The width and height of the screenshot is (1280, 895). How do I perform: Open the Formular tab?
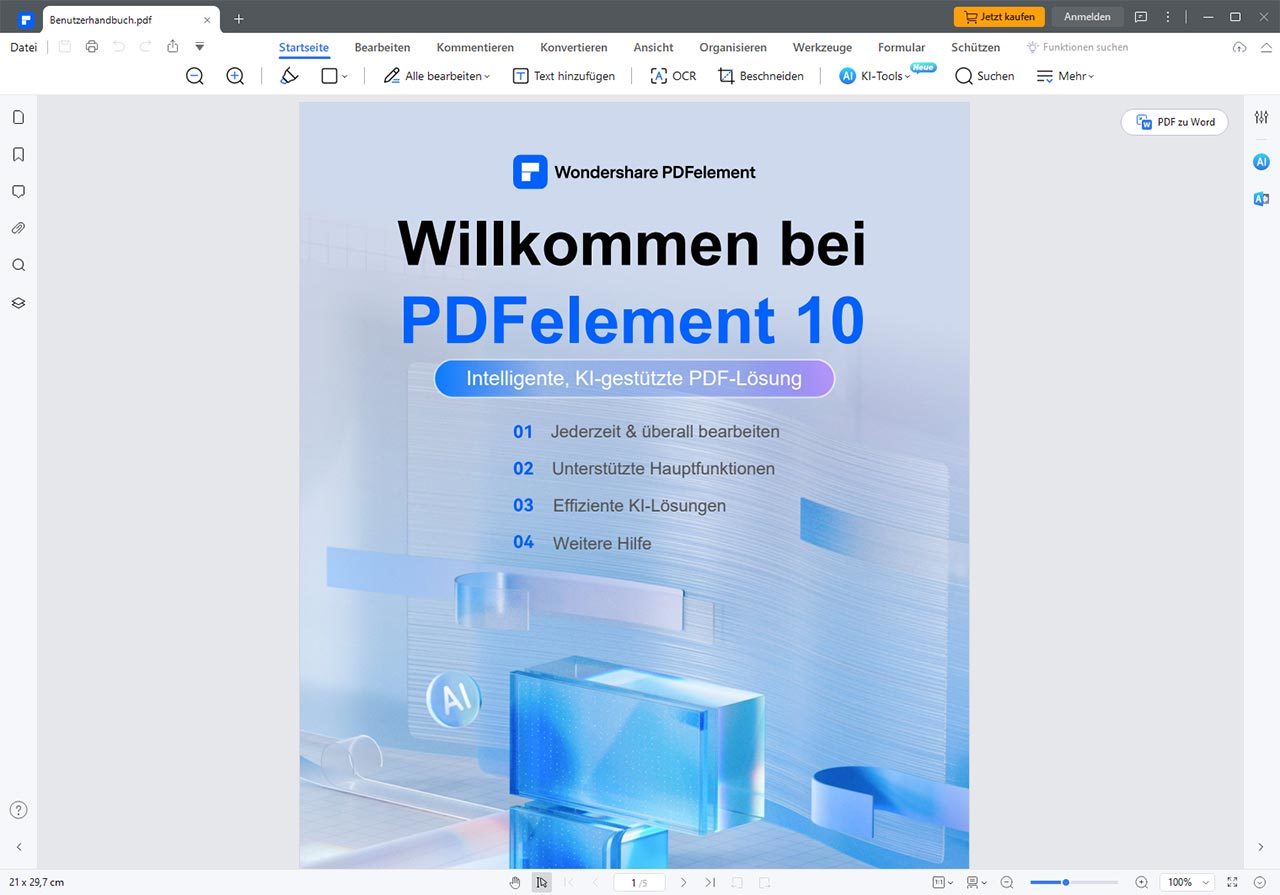tap(902, 47)
